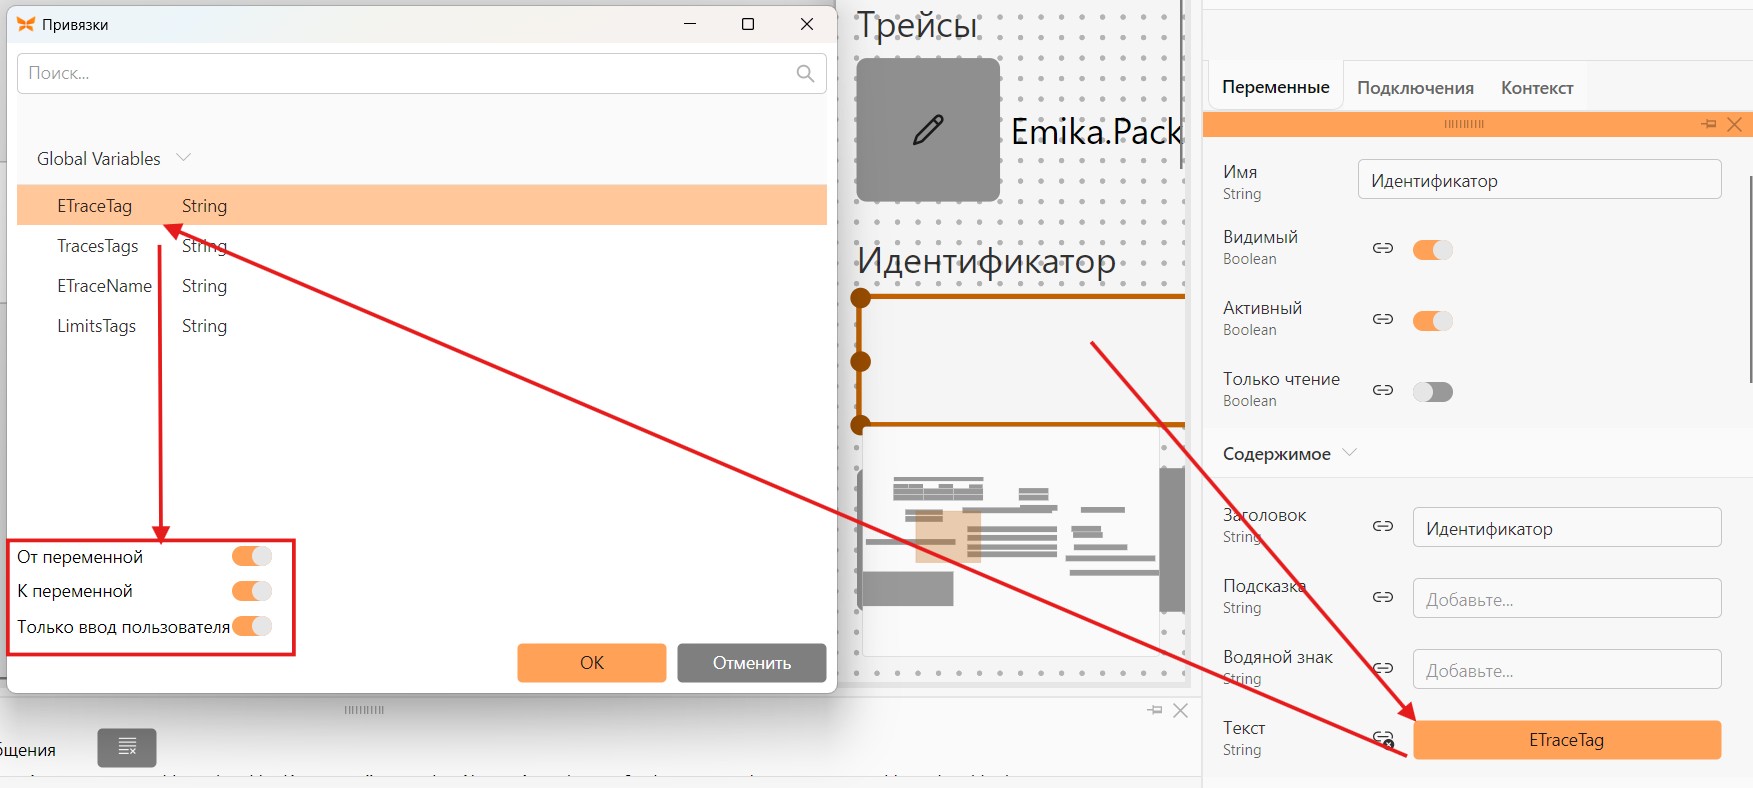Click the Привязки window app icon
Screen dimensions: 1753x788
point(26,24)
